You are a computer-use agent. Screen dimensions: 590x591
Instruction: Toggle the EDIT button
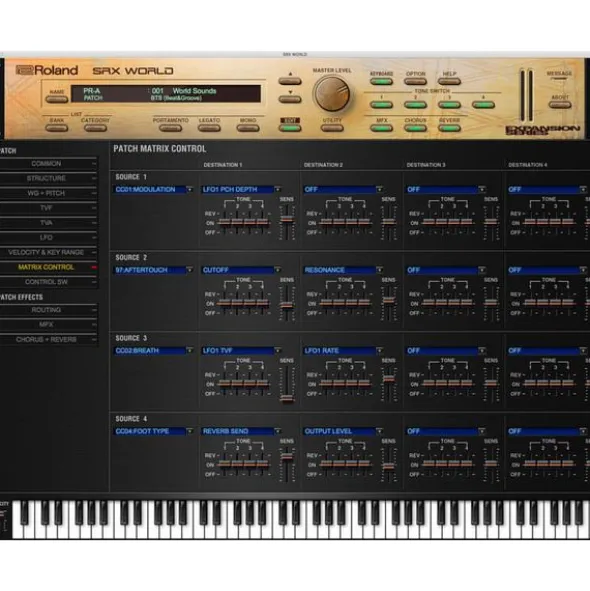point(290,128)
